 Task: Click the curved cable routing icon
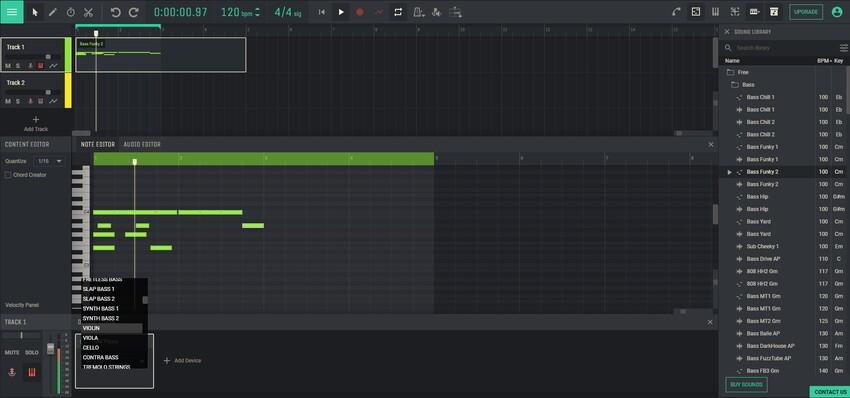click(676, 12)
